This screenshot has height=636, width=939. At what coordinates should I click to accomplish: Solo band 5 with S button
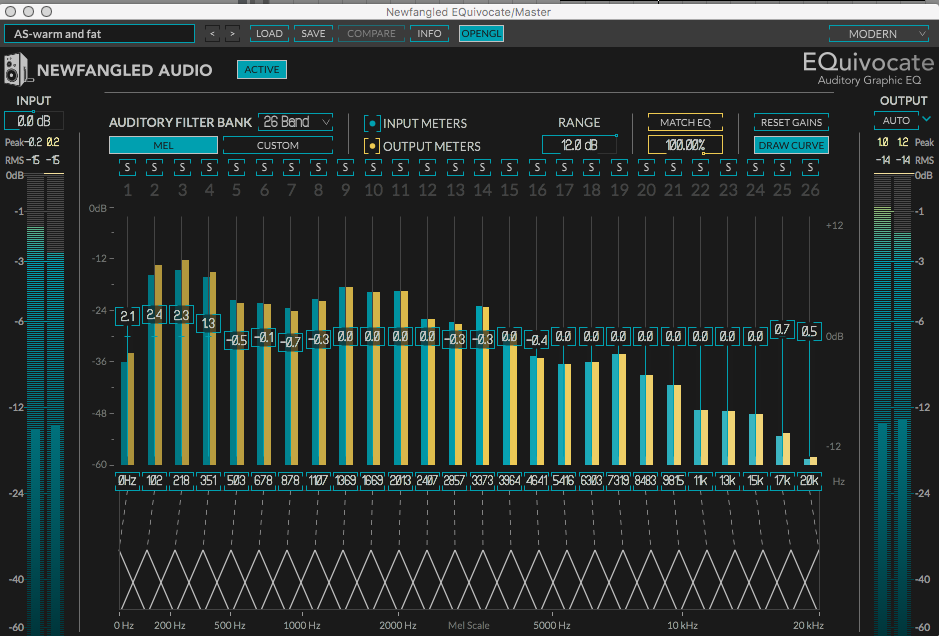(237, 168)
